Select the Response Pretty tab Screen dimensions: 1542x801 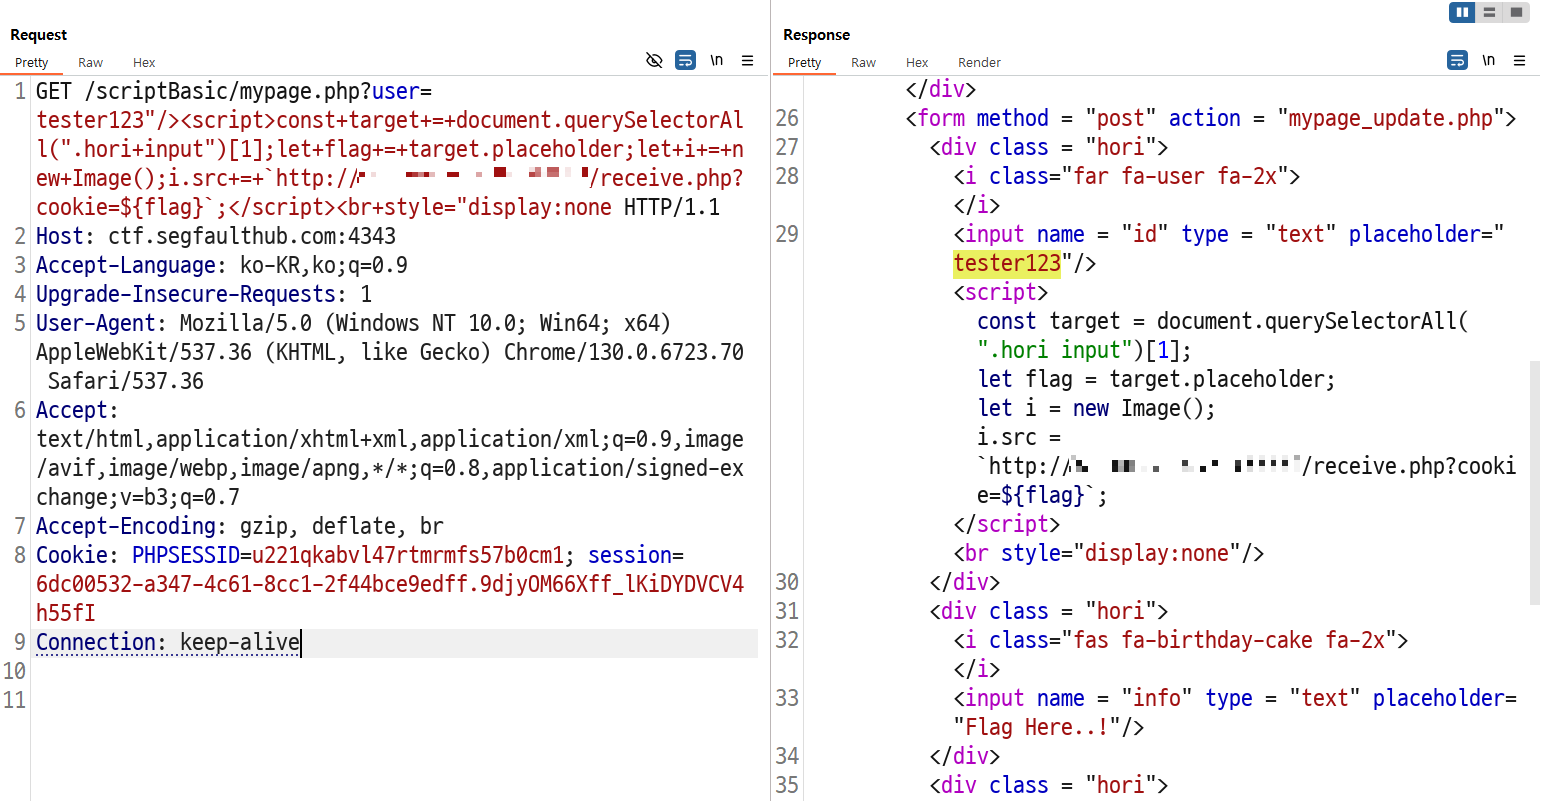point(805,62)
